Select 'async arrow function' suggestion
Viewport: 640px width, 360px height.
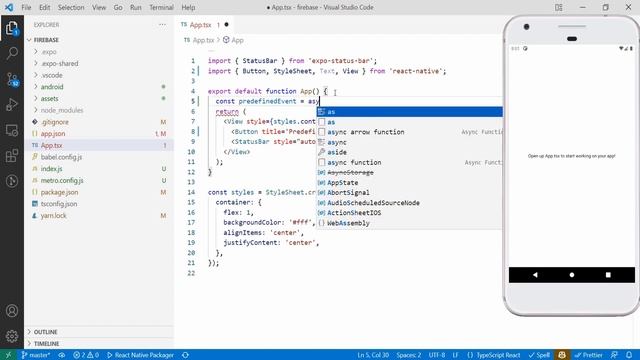[x=409, y=132]
